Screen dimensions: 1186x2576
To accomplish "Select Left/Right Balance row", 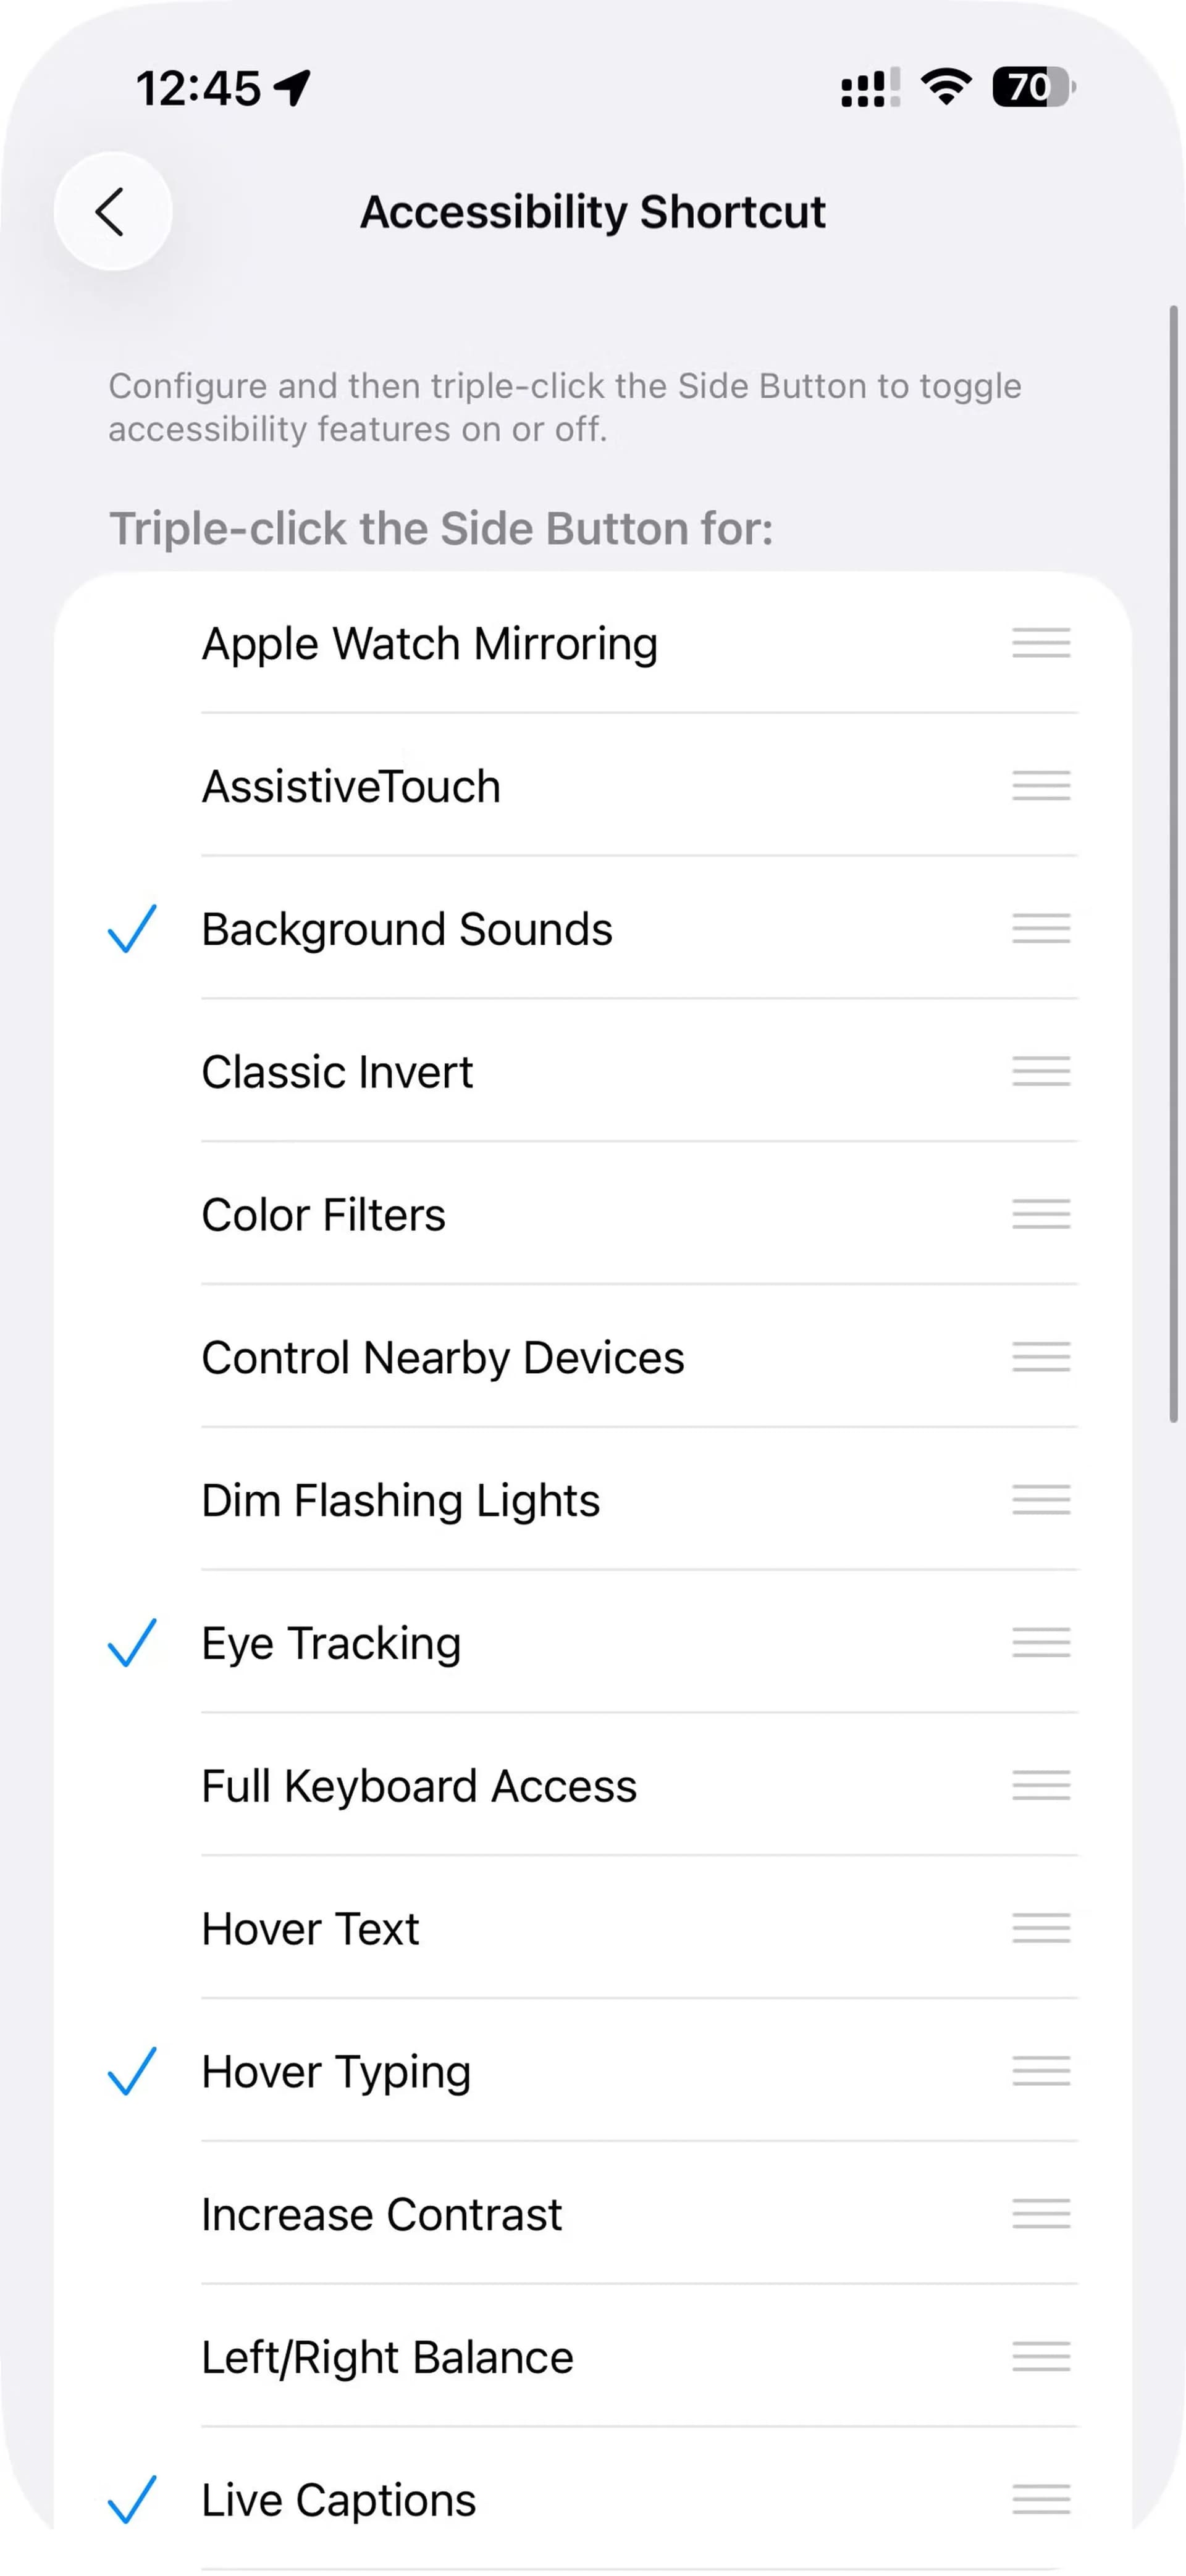I will (x=387, y=2357).
